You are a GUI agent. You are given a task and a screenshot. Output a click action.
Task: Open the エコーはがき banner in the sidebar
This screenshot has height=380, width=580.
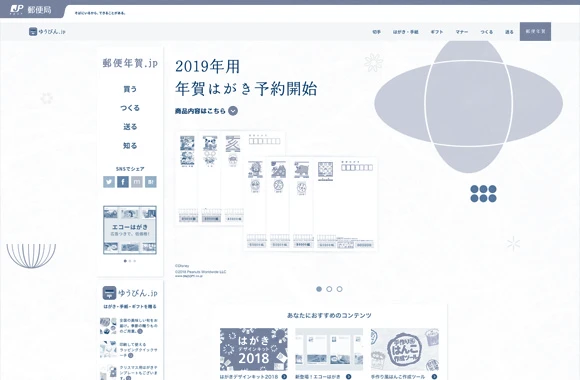(130, 230)
